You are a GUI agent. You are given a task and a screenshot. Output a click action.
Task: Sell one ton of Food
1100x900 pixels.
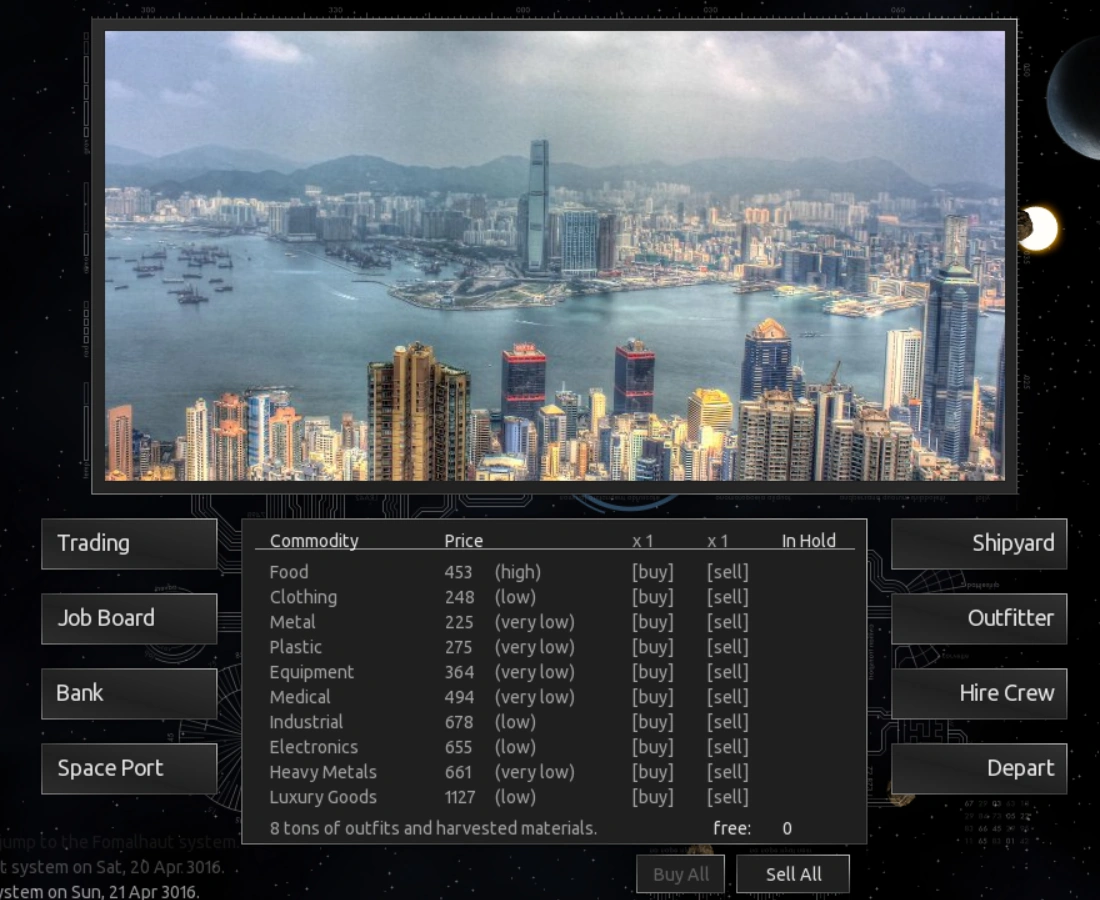(x=727, y=572)
